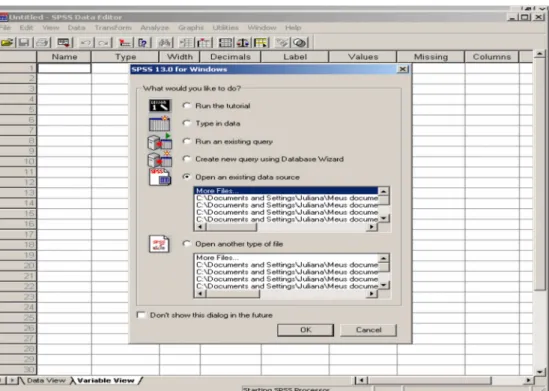
Task: Select the Type in data radio button
Action: click(187, 123)
